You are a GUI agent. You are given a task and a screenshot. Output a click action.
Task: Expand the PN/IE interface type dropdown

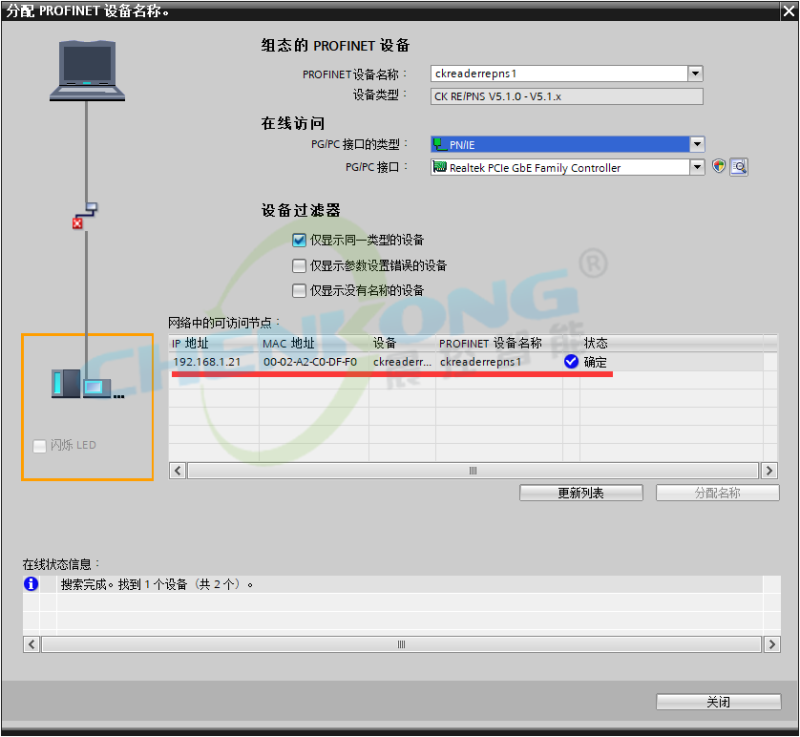pos(697,144)
